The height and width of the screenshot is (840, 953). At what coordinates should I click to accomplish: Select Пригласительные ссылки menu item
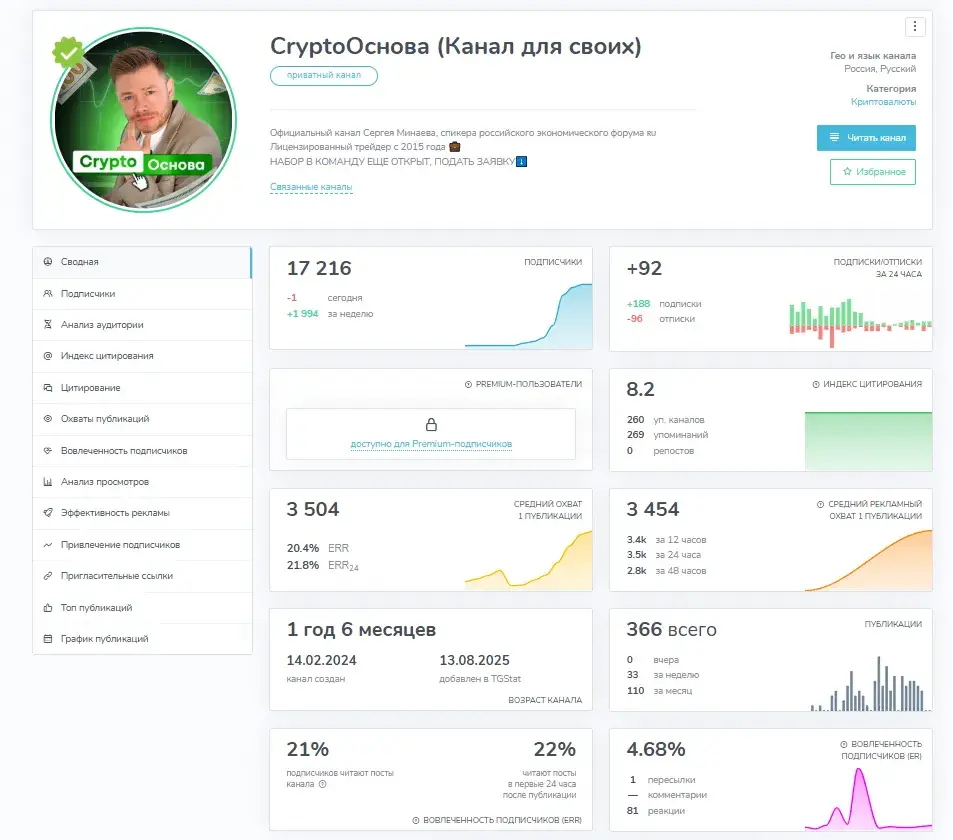142,576
